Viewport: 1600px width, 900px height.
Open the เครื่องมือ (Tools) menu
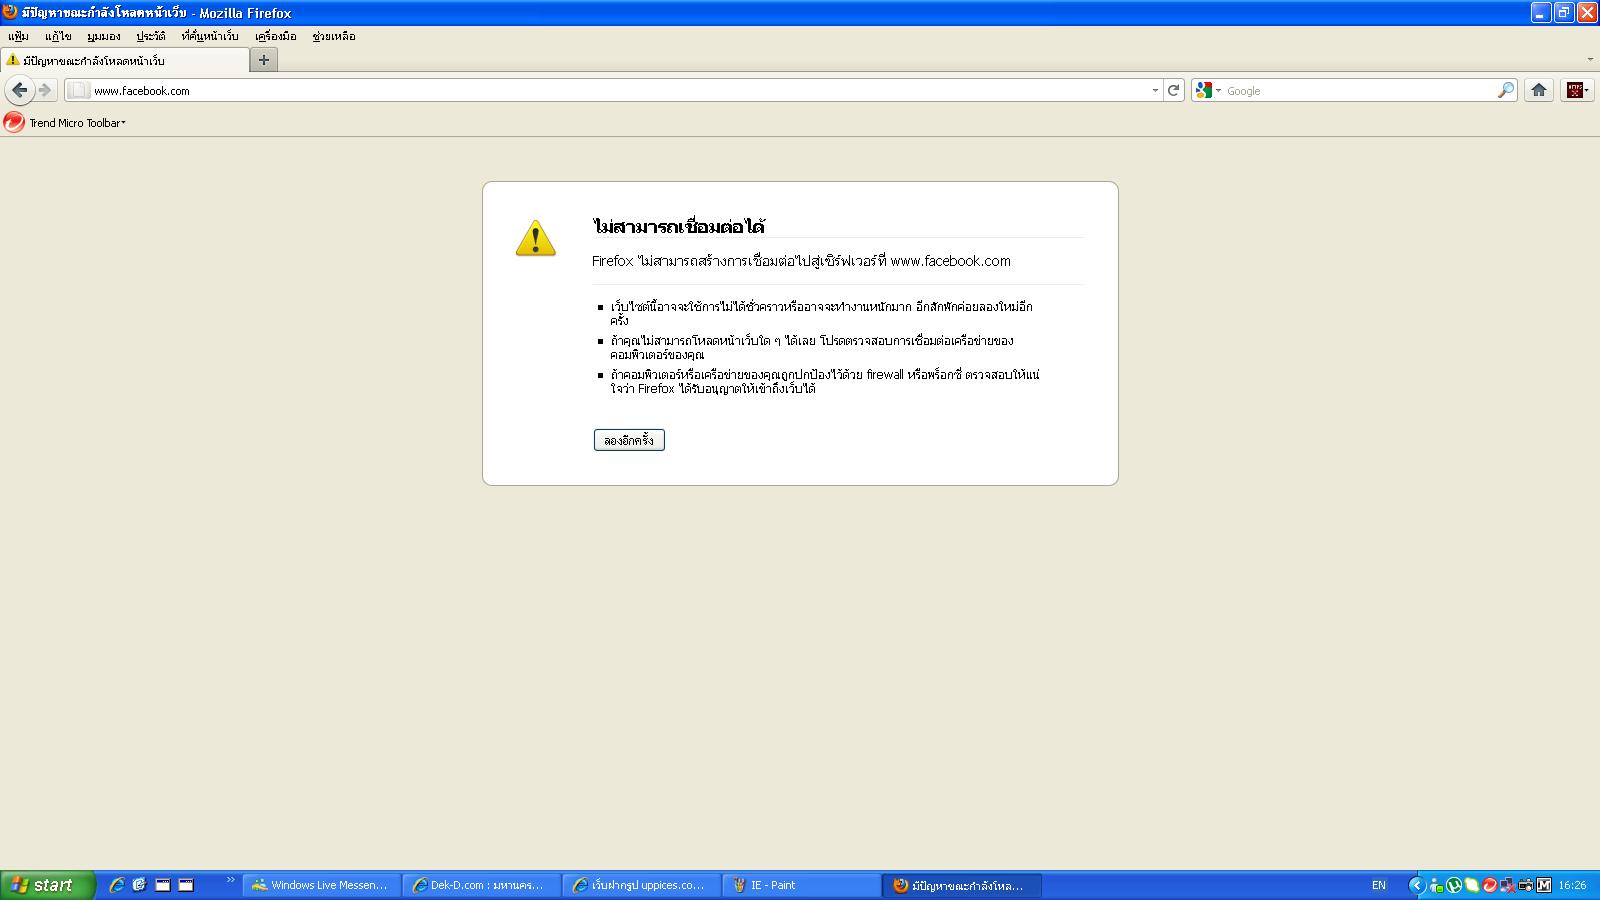tap(275, 36)
